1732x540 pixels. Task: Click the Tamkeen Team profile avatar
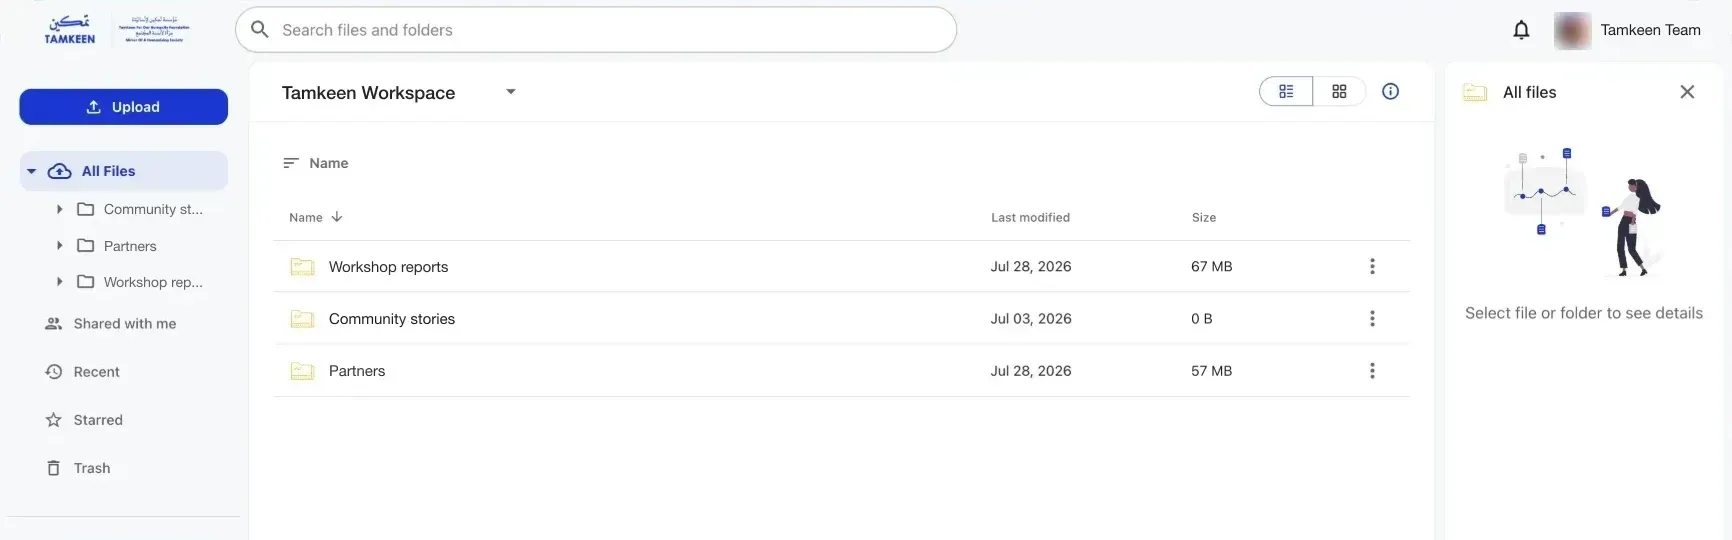click(1572, 31)
